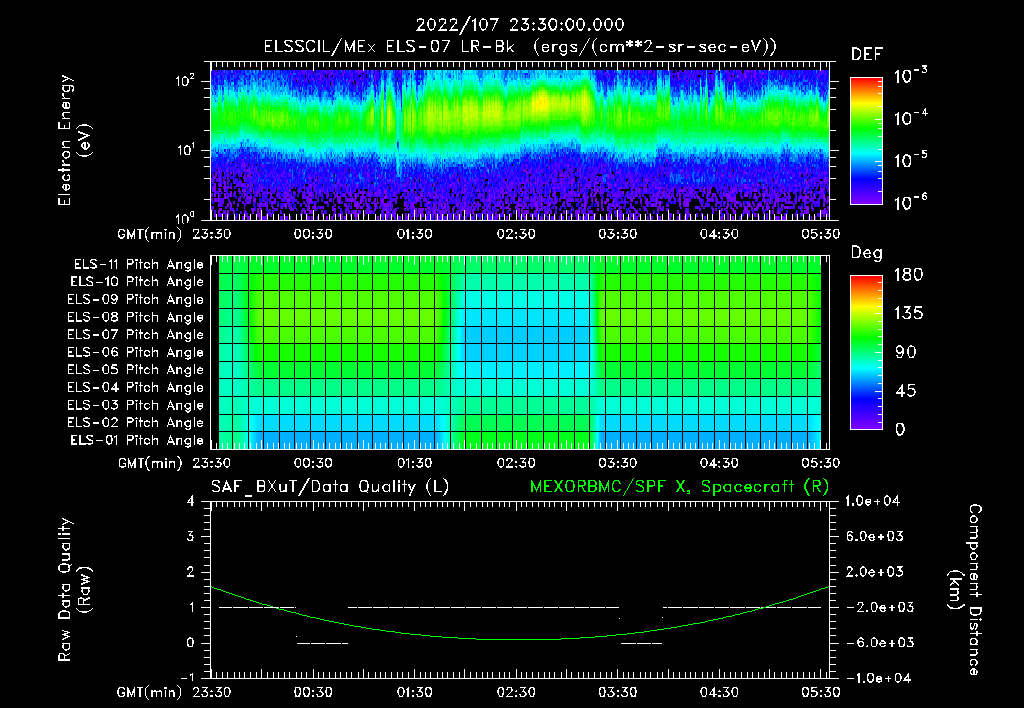Select the Electron Energy (eV) axis label

tap(74, 140)
